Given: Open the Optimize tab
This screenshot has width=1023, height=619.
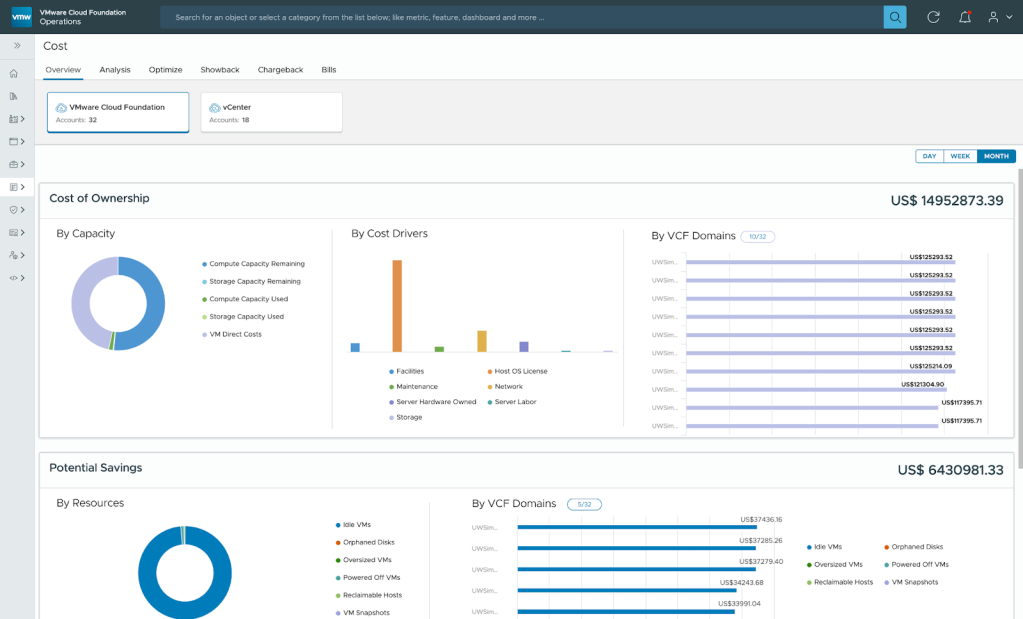Looking at the screenshot, I should point(165,70).
